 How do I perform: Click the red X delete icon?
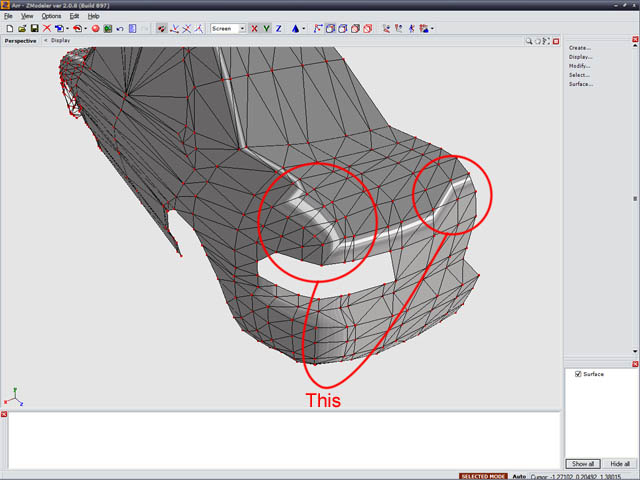click(47, 29)
